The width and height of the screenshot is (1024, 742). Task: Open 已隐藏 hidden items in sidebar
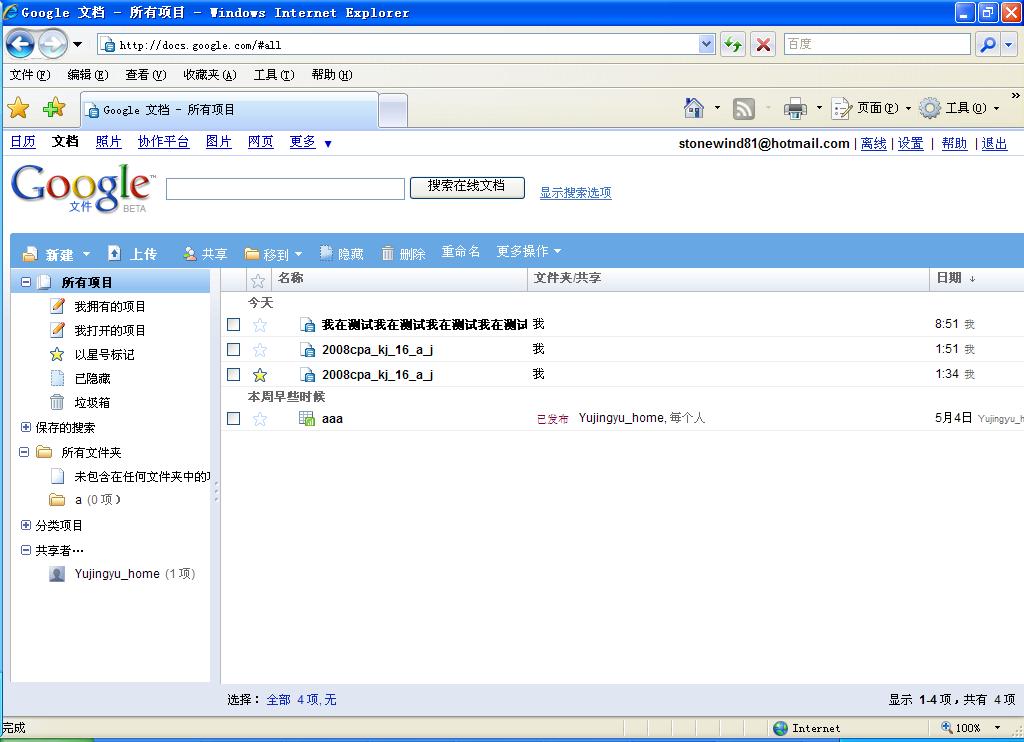click(92, 378)
